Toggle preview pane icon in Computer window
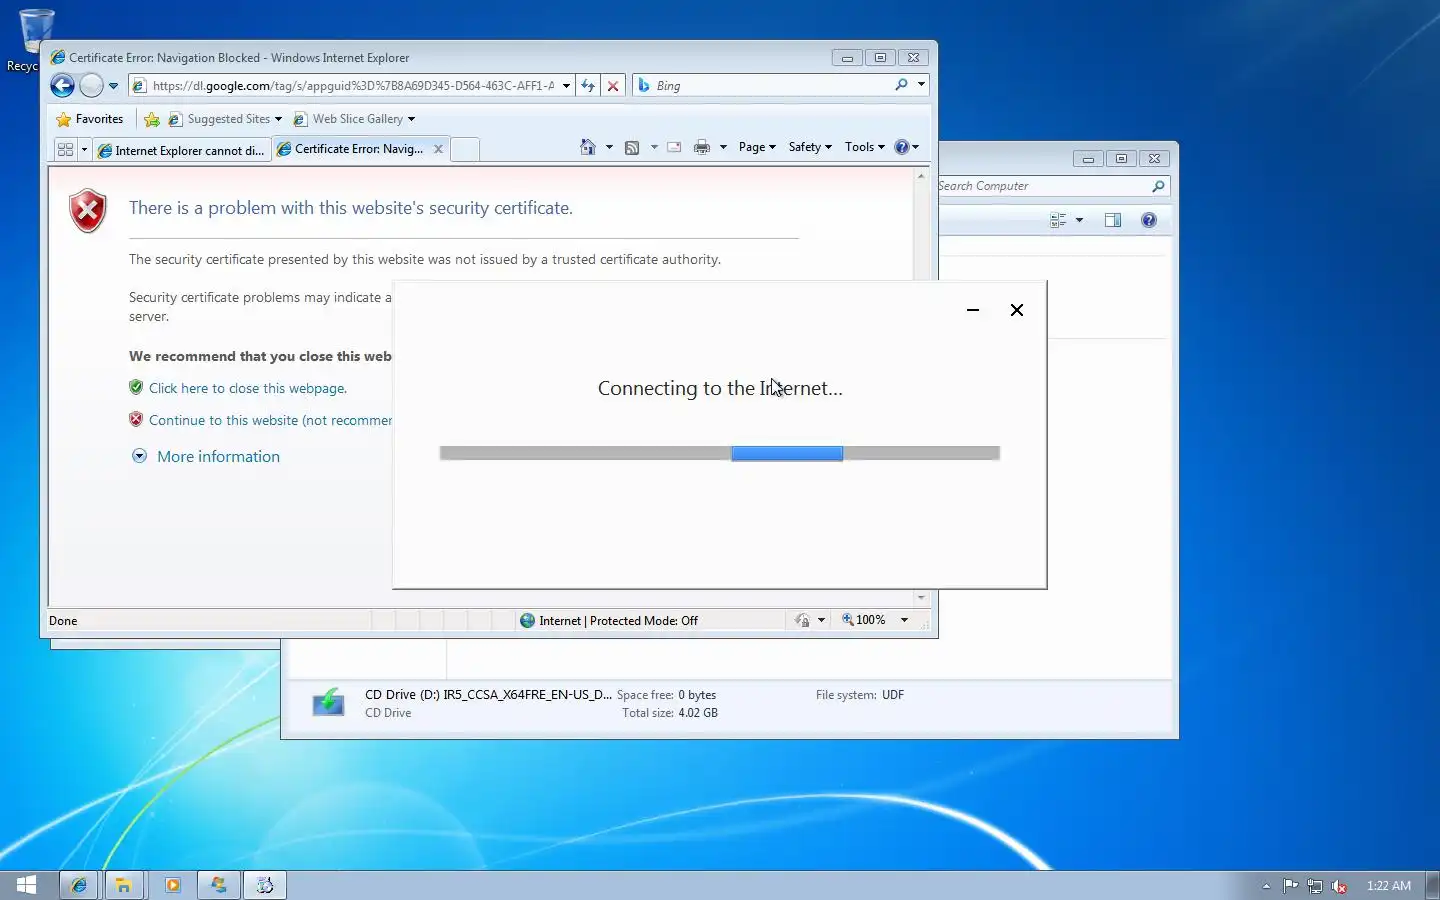1440x900 pixels. click(1113, 220)
